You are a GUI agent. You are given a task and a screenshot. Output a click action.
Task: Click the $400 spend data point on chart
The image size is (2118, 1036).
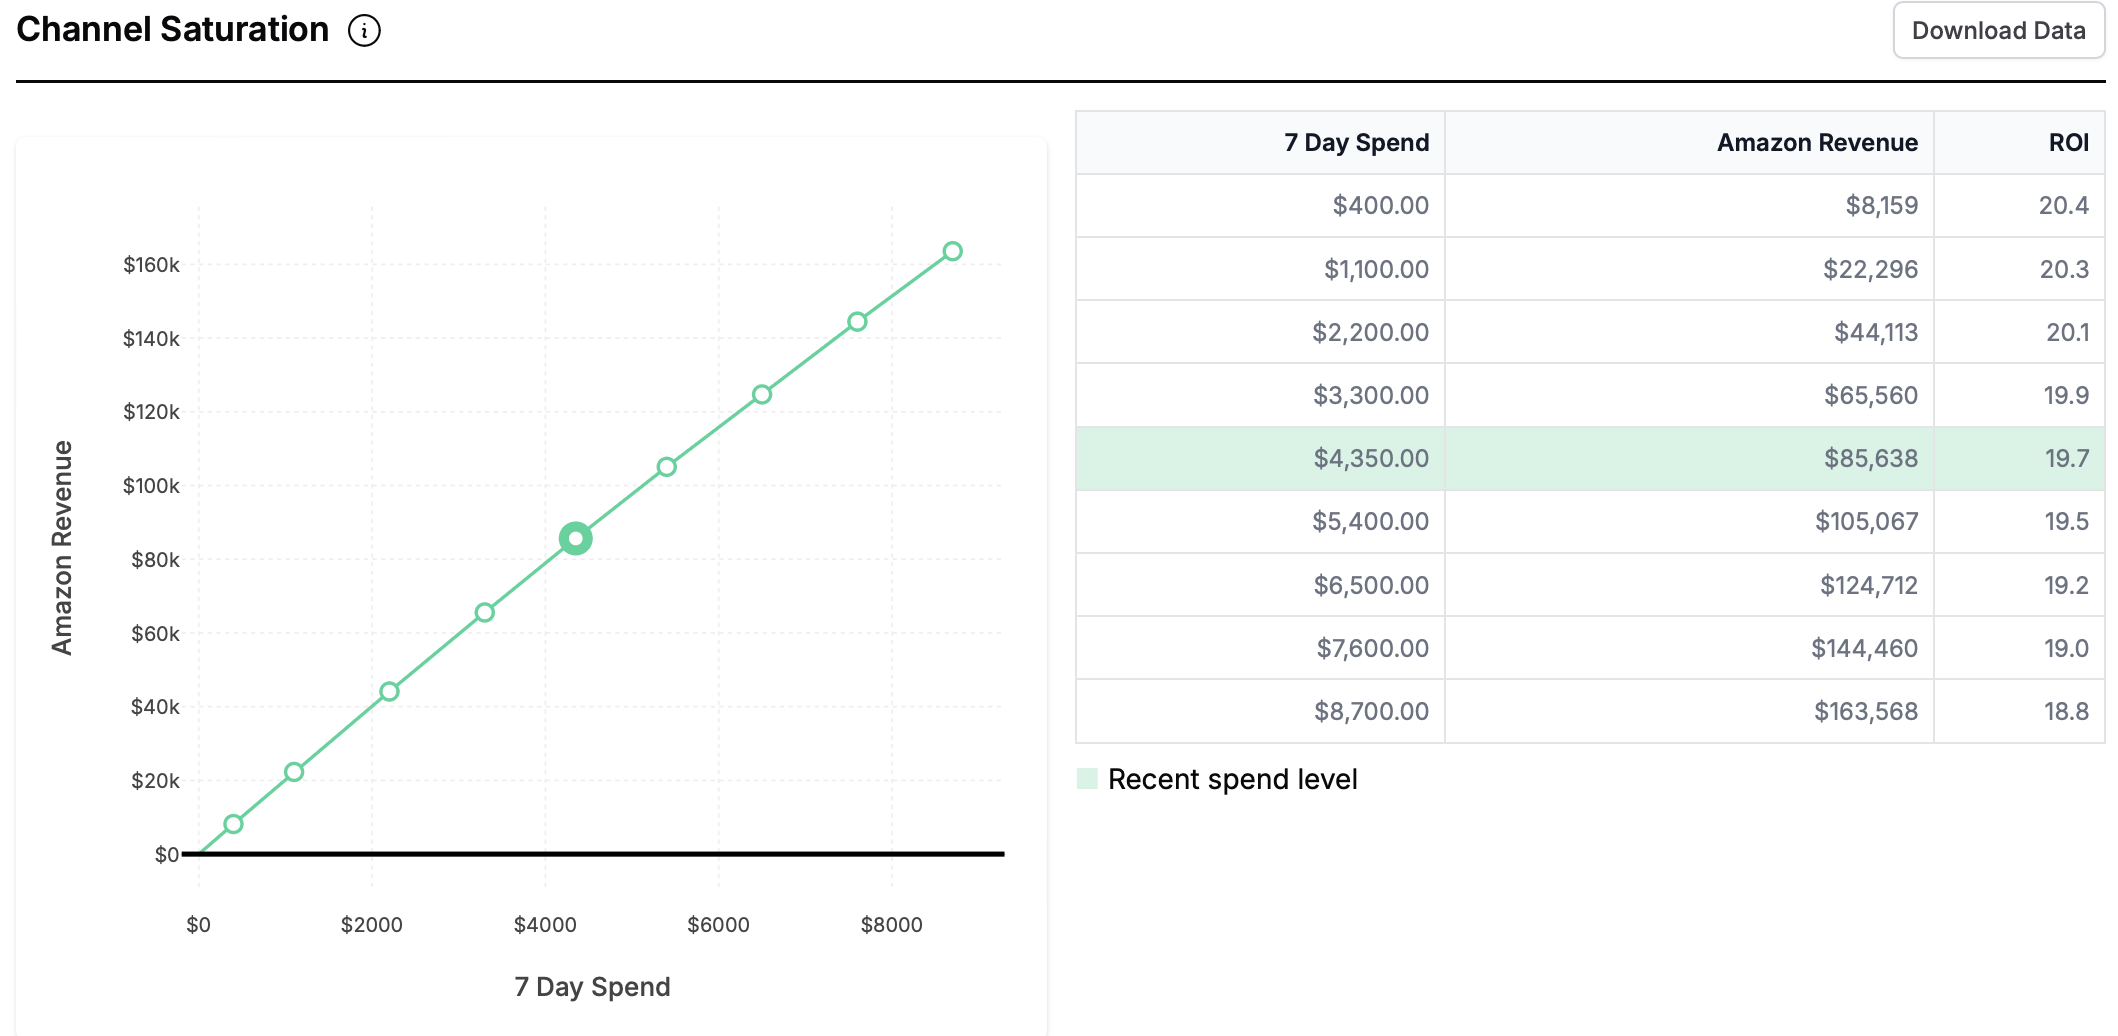[x=233, y=824]
